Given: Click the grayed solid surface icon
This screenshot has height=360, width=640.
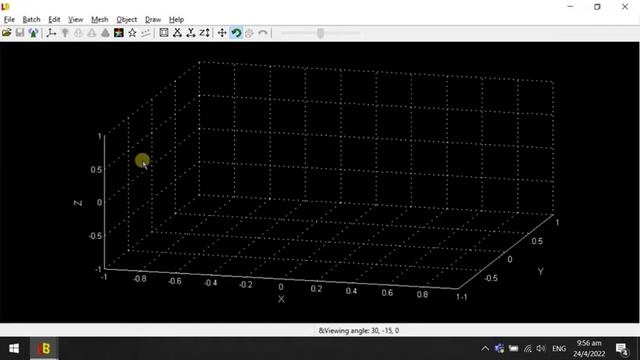Looking at the screenshot, I should tap(105, 33).
